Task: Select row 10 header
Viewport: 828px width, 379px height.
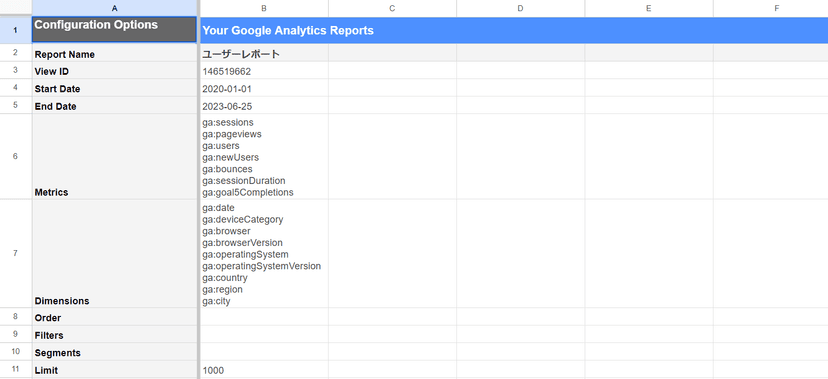Action: (15, 352)
